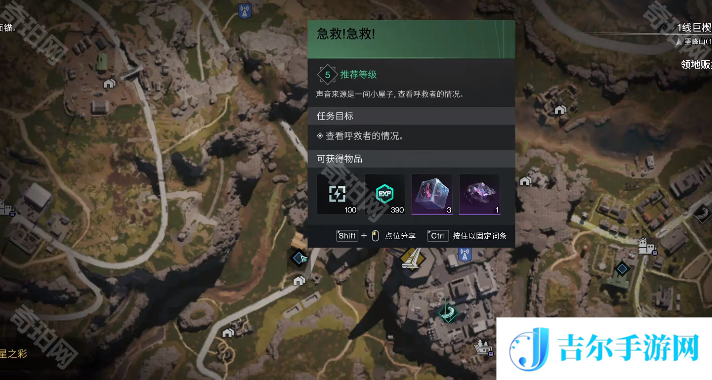Screen dimensions: 712x380
Task: Click the yellow diamond marker below the tooltip
Action: 412,259
